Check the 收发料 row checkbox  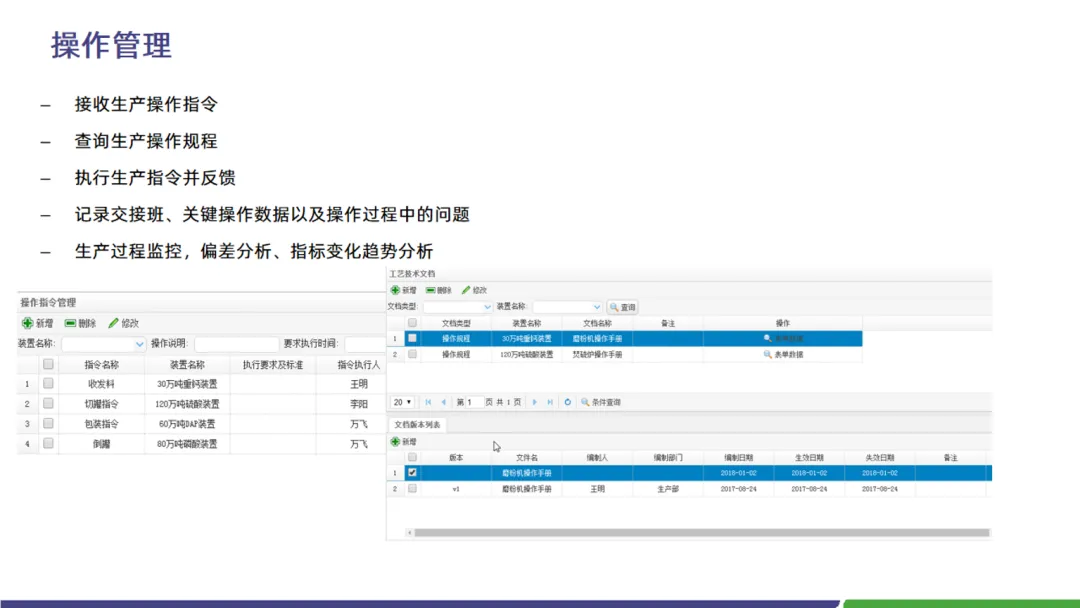pos(48,384)
